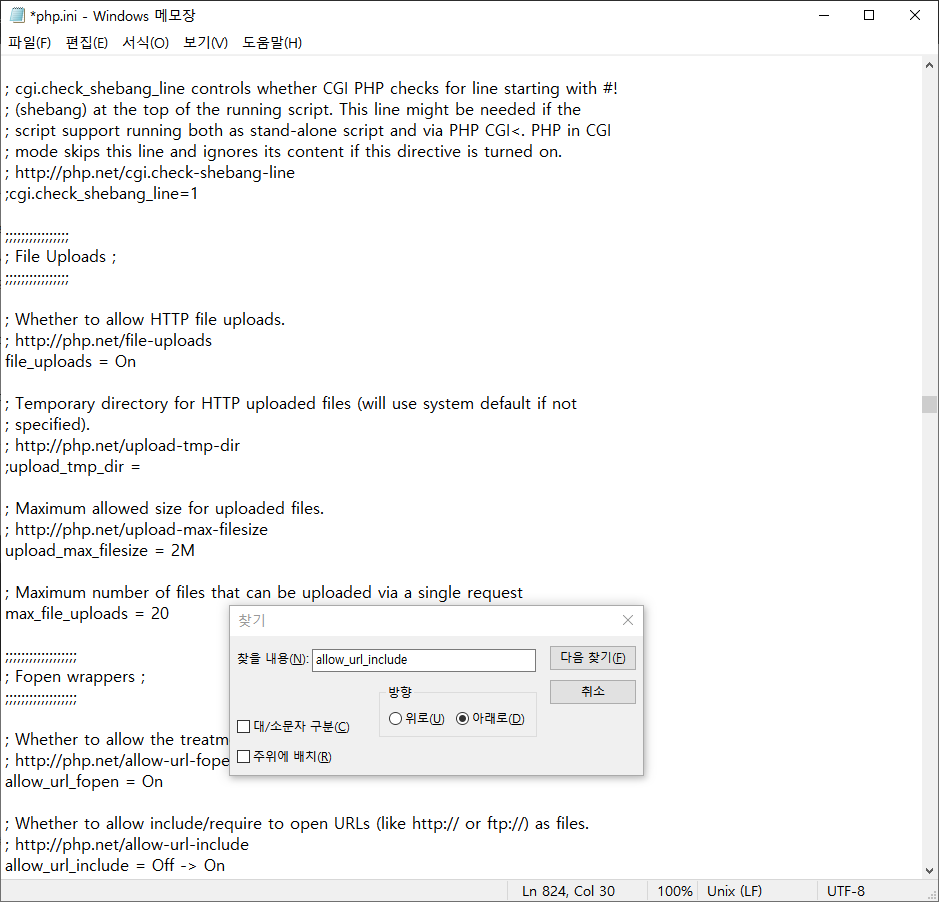This screenshot has width=939, height=902.
Task: Click the line ';upload_tmp_dir ='
Action: [72, 467]
